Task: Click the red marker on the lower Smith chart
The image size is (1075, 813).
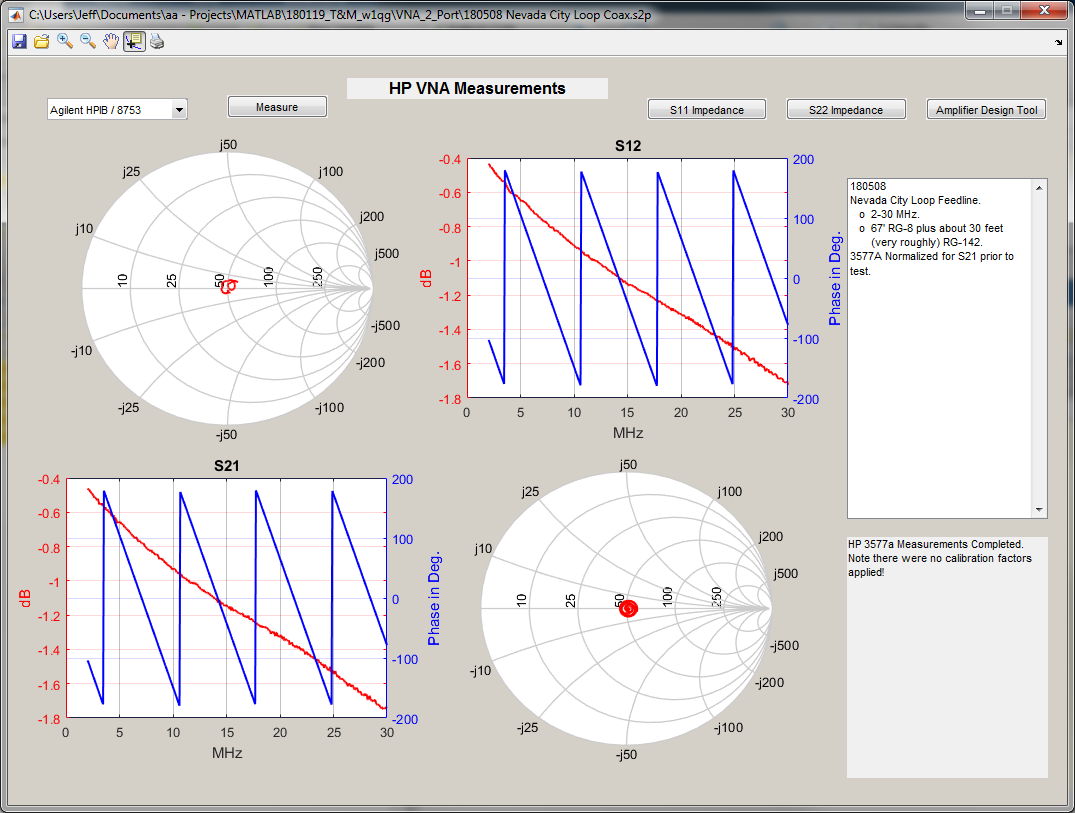Action: [x=628, y=608]
